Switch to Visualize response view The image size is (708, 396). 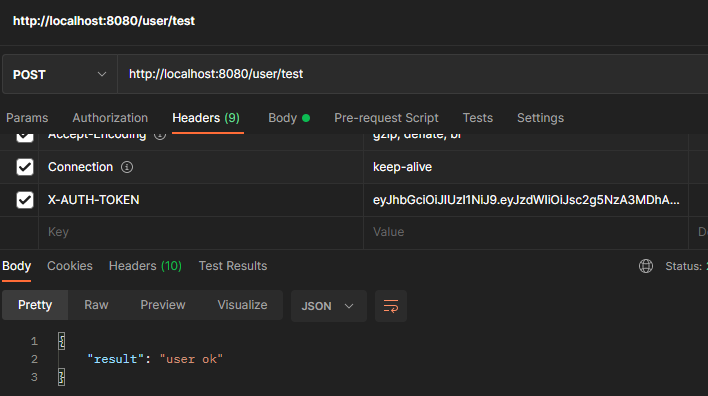tap(242, 305)
